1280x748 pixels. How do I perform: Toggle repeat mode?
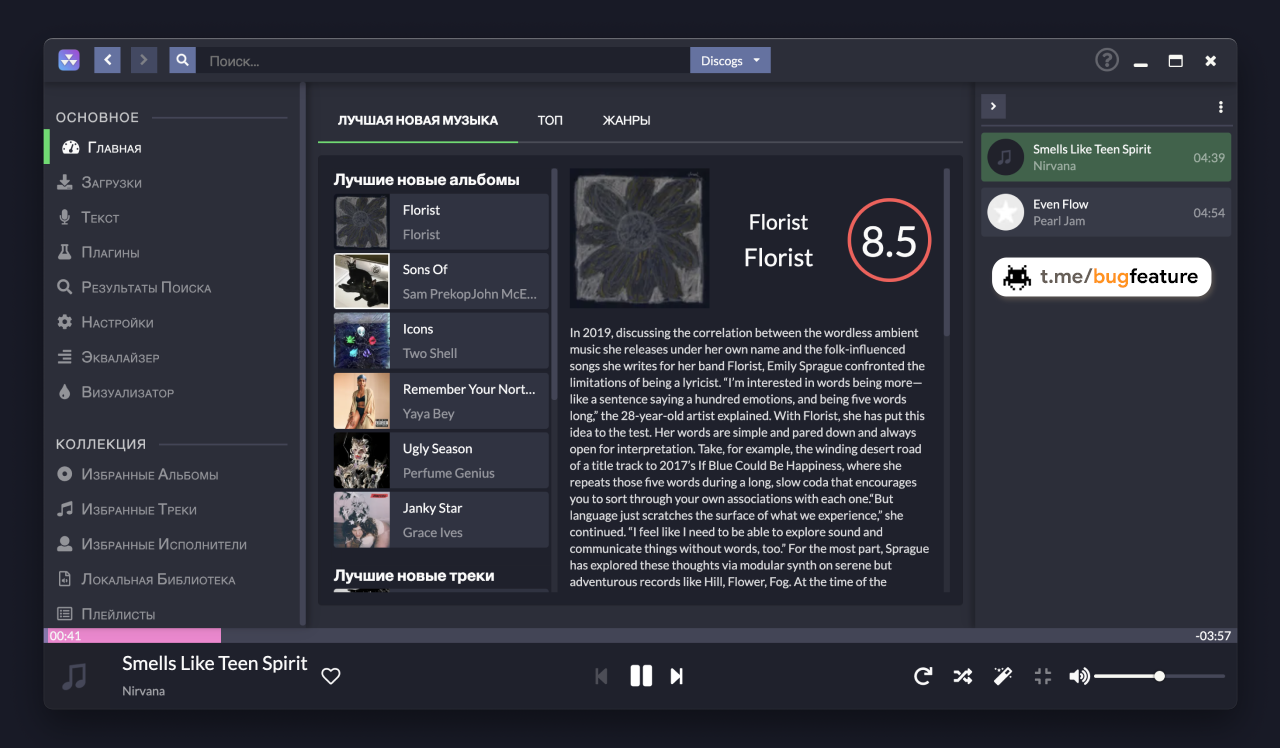pyautogui.click(x=923, y=676)
